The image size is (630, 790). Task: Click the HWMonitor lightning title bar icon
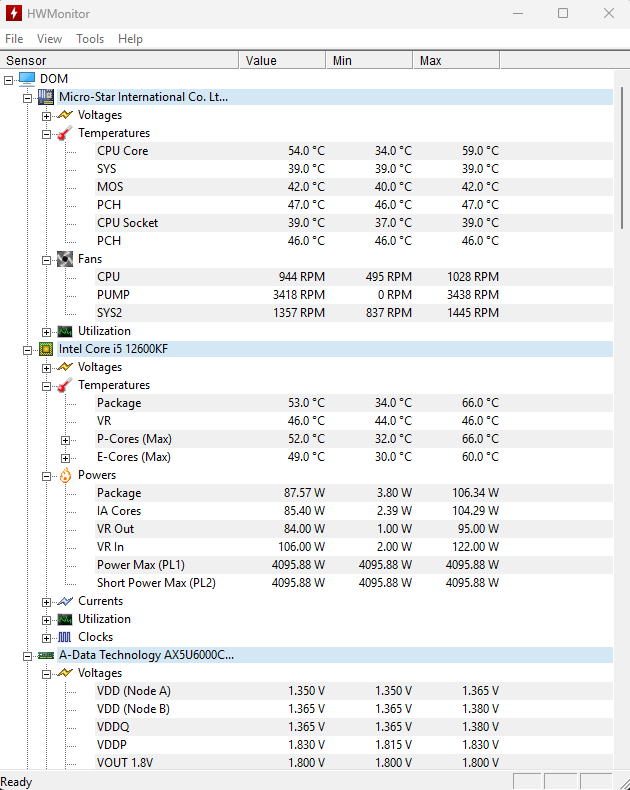tap(14, 13)
